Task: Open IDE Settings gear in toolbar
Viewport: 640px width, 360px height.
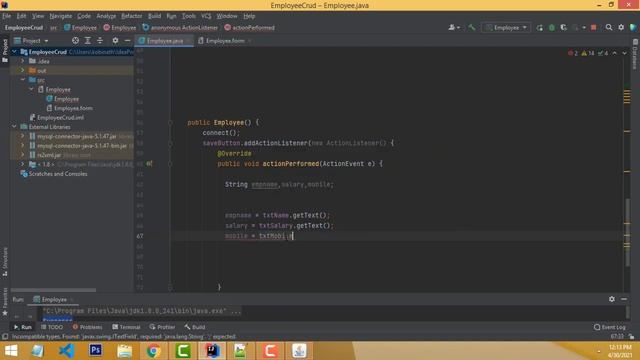Action: [x=621, y=27]
